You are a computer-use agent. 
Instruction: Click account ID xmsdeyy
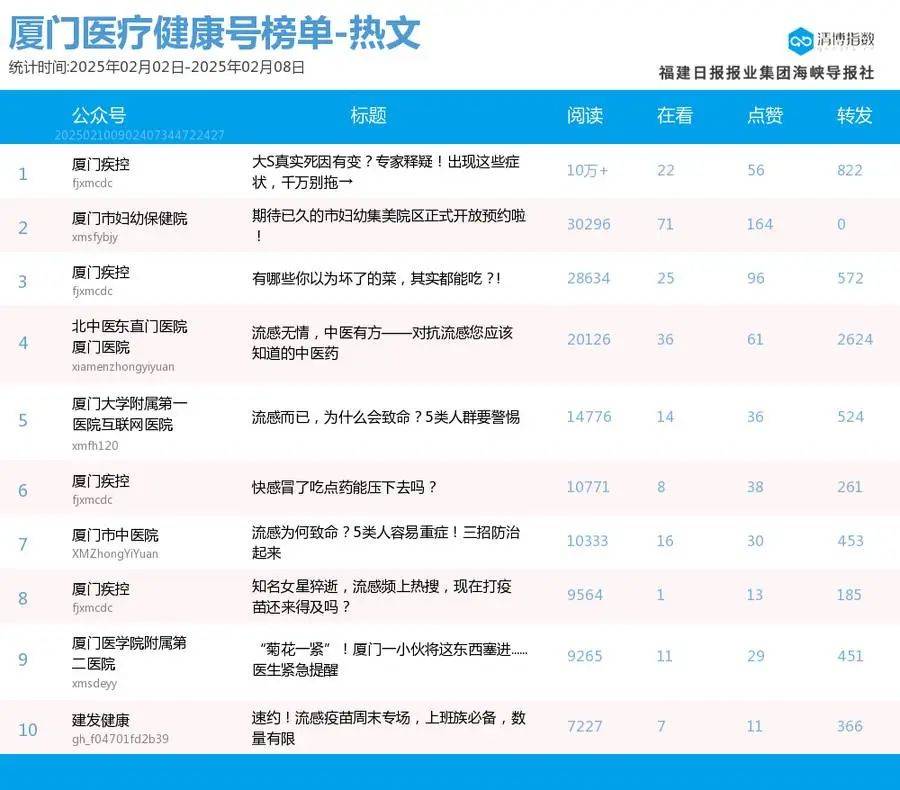point(94,683)
